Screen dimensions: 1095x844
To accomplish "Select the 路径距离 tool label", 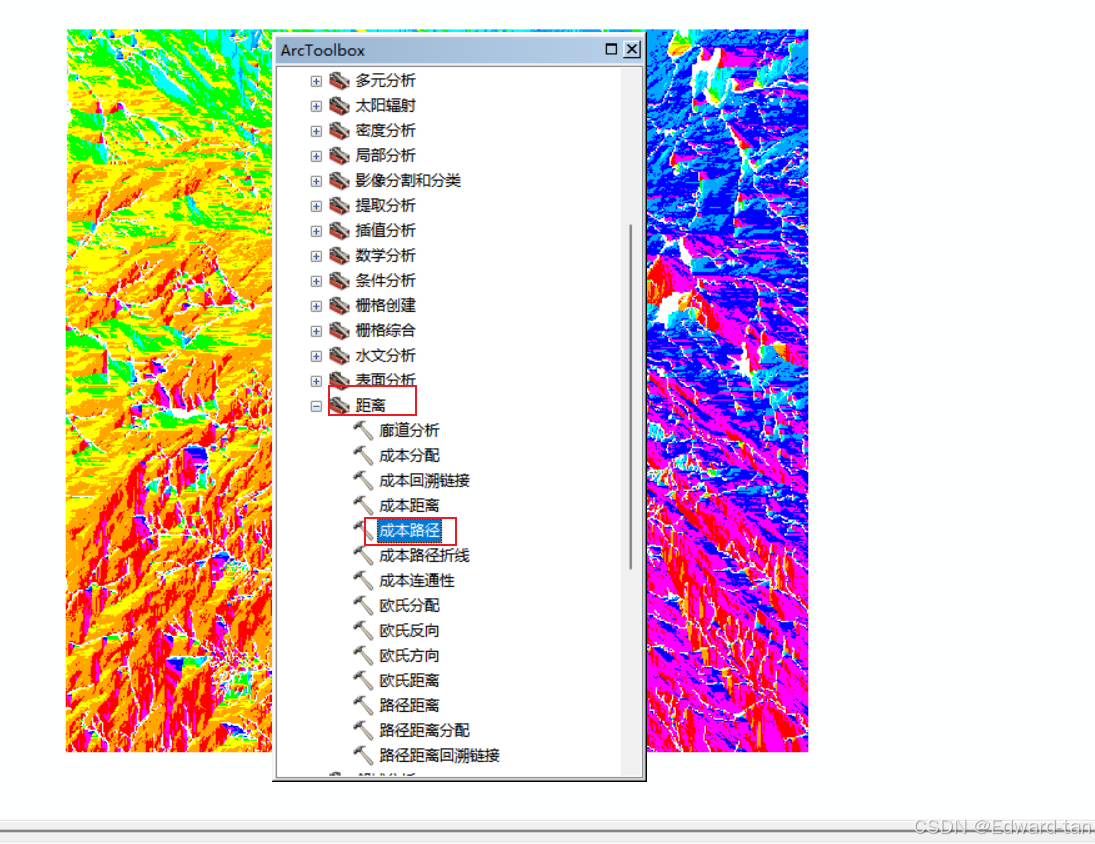I will [x=409, y=706].
